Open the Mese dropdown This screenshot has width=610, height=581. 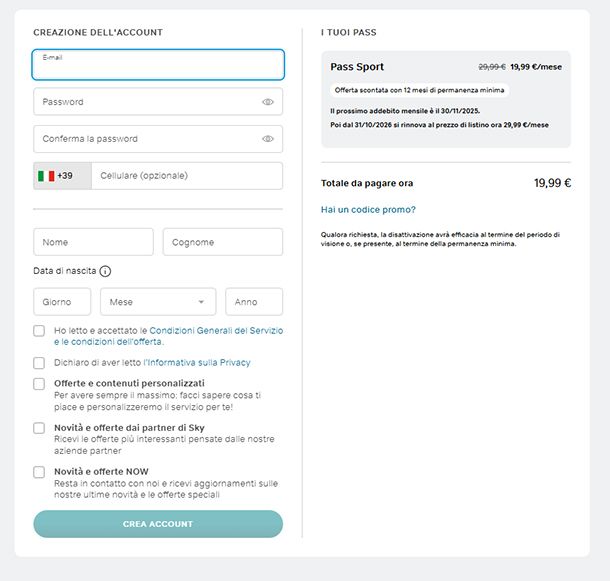155,302
